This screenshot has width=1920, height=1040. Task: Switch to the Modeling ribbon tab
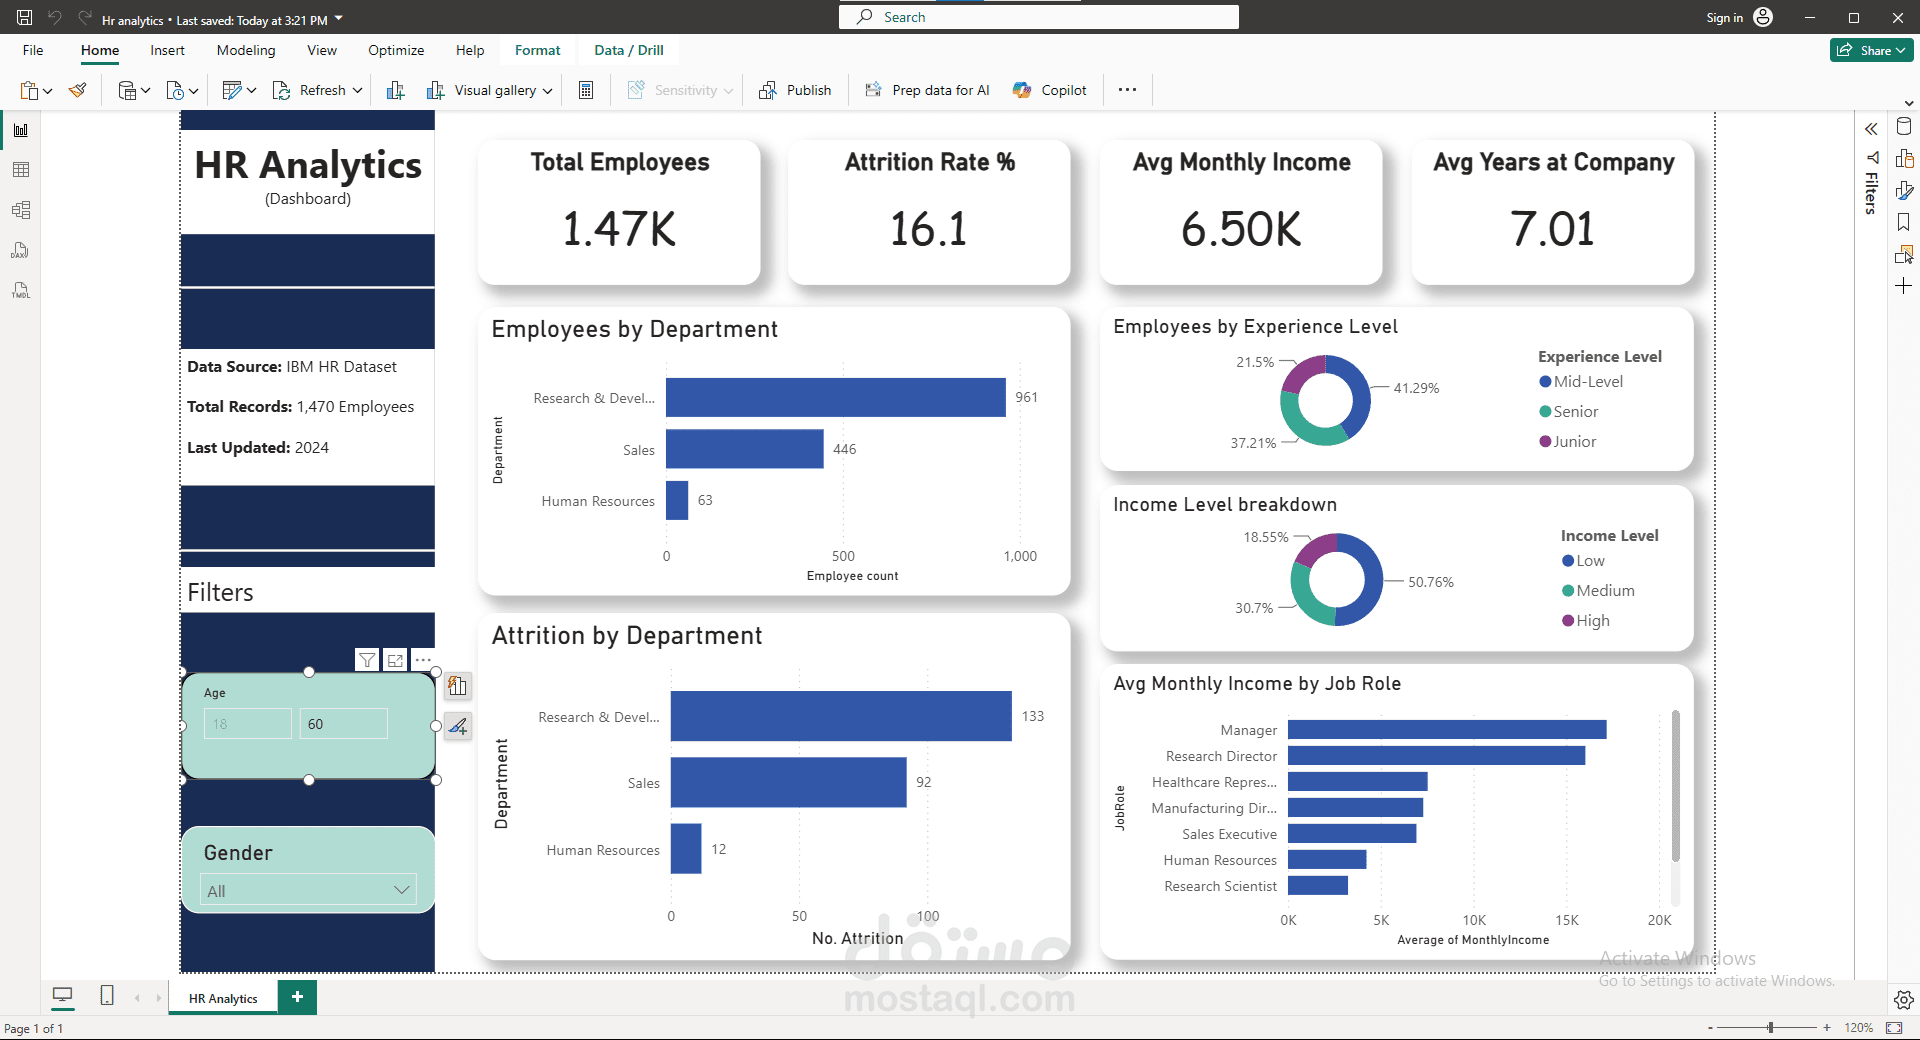246,50
